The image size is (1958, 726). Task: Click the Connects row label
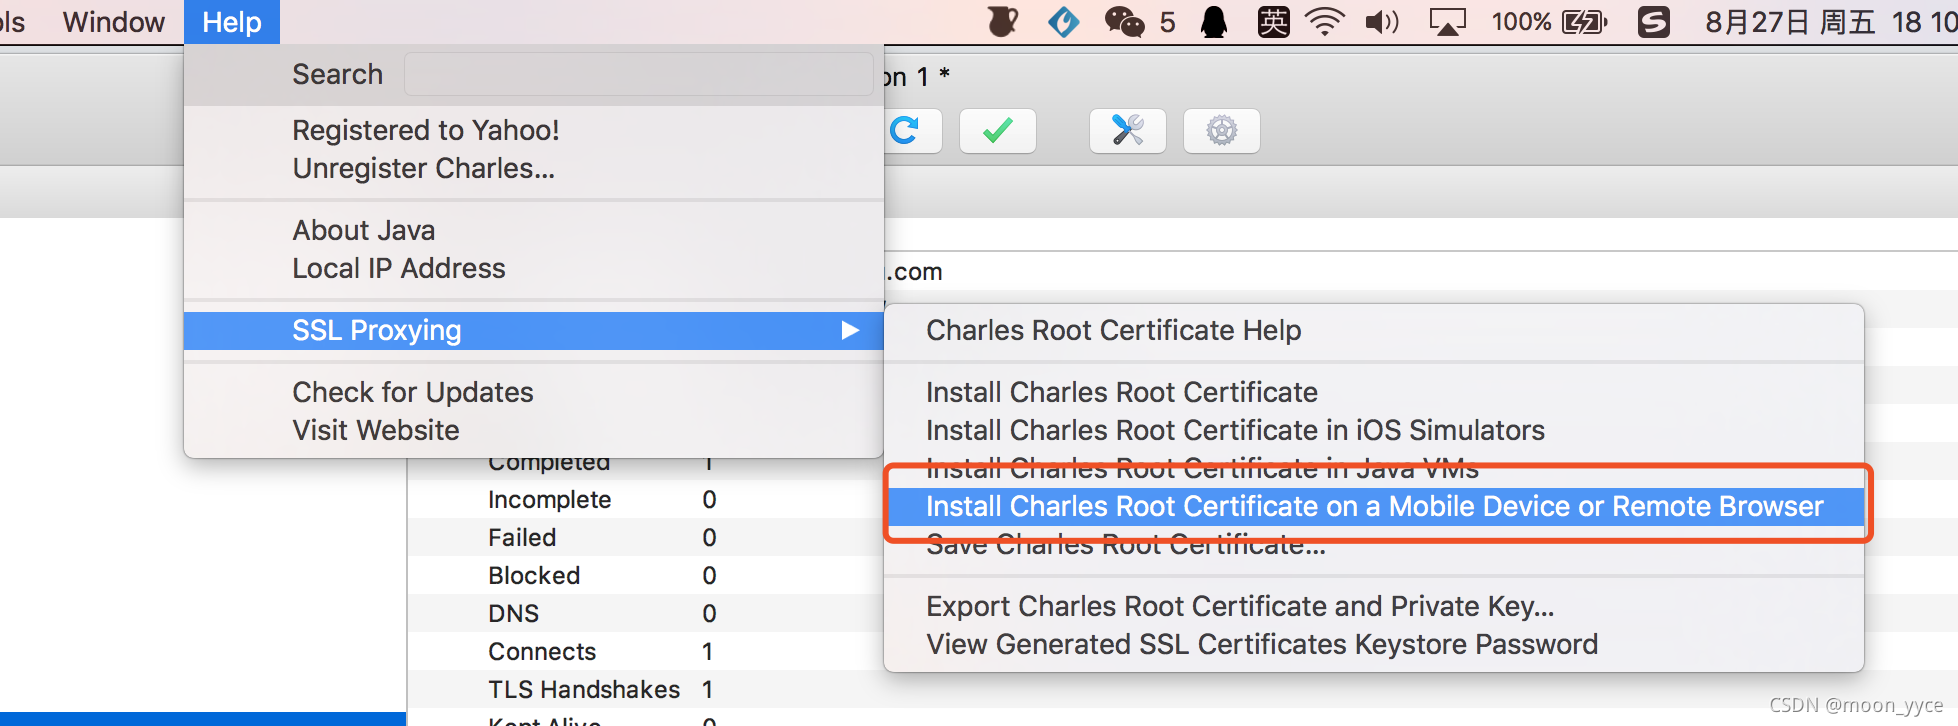(x=542, y=651)
